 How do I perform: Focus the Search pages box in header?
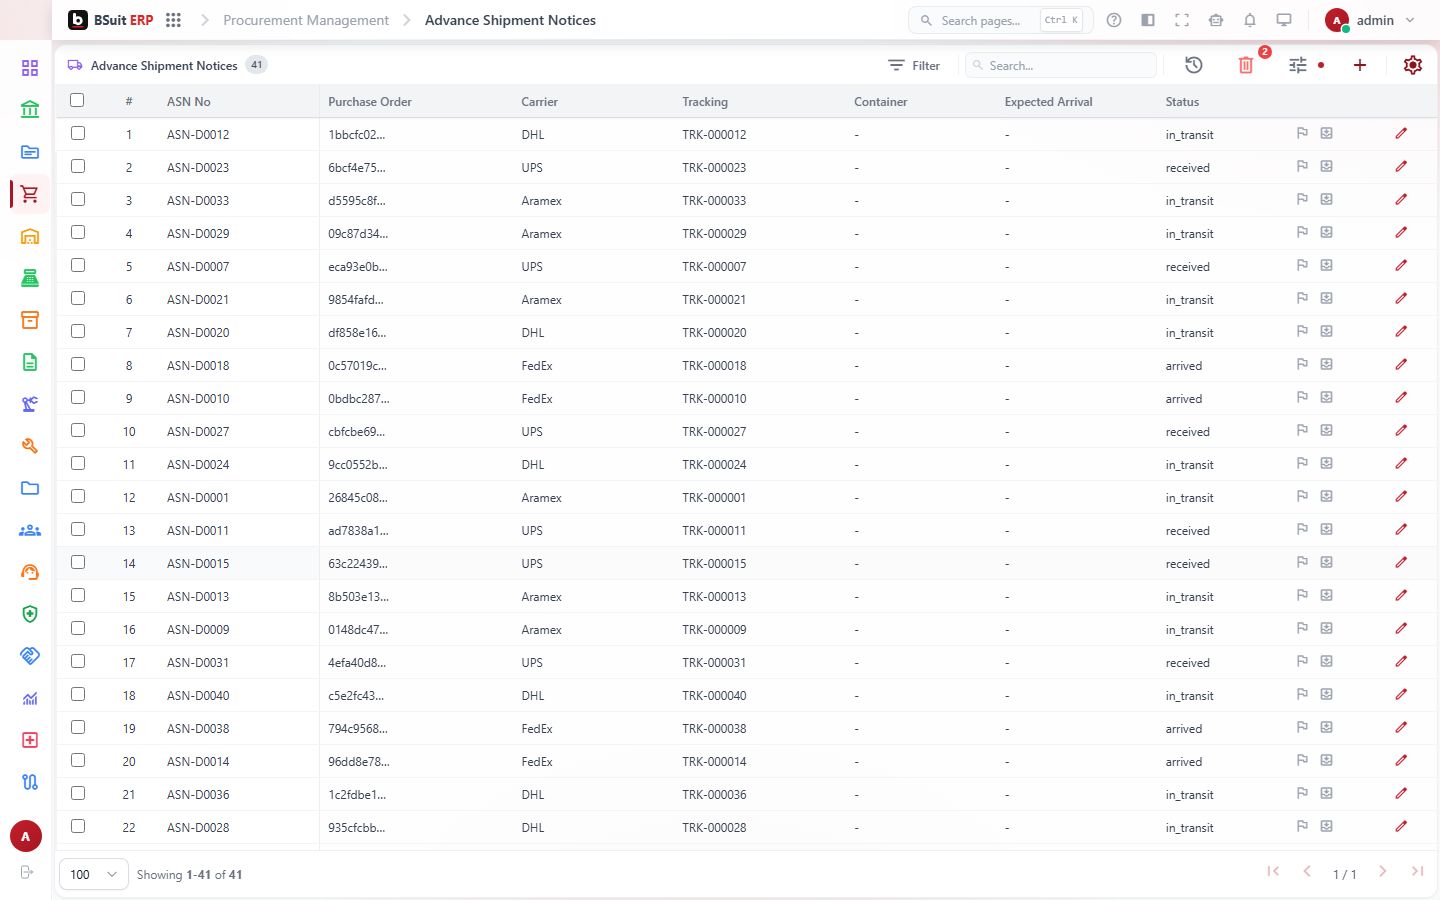[1000, 20]
